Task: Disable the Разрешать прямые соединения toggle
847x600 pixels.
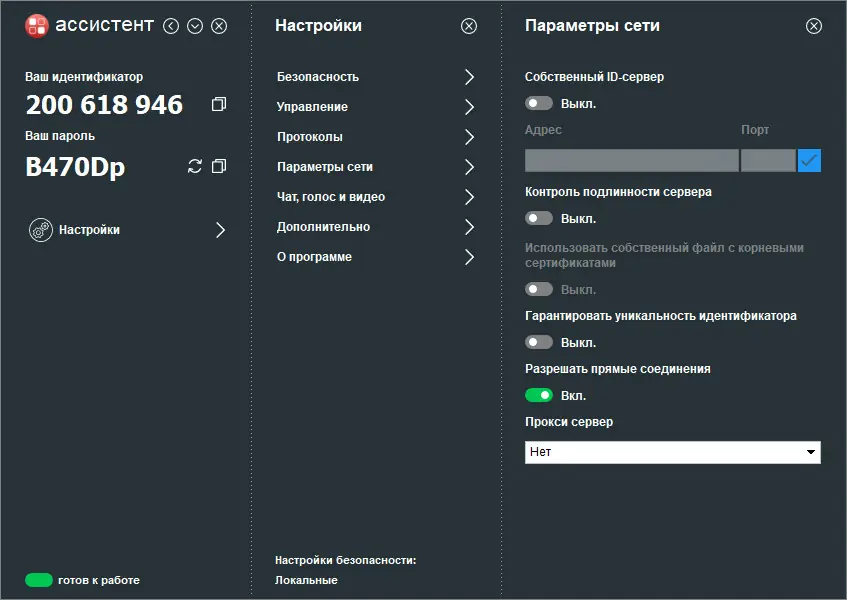Action: 539,395
